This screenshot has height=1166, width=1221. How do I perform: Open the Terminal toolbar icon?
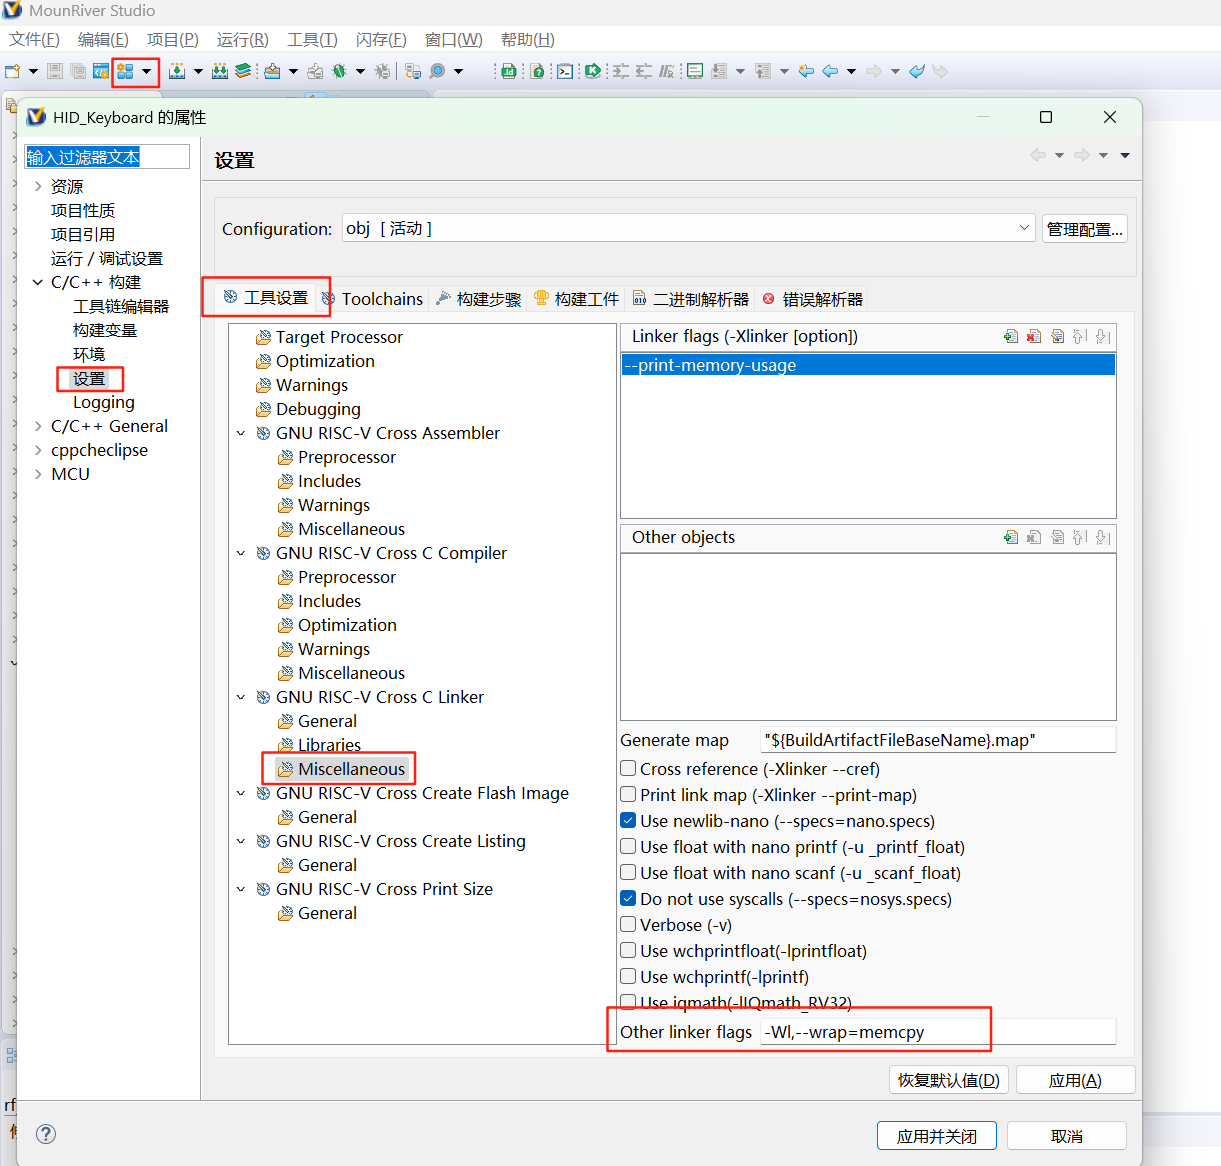click(565, 71)
